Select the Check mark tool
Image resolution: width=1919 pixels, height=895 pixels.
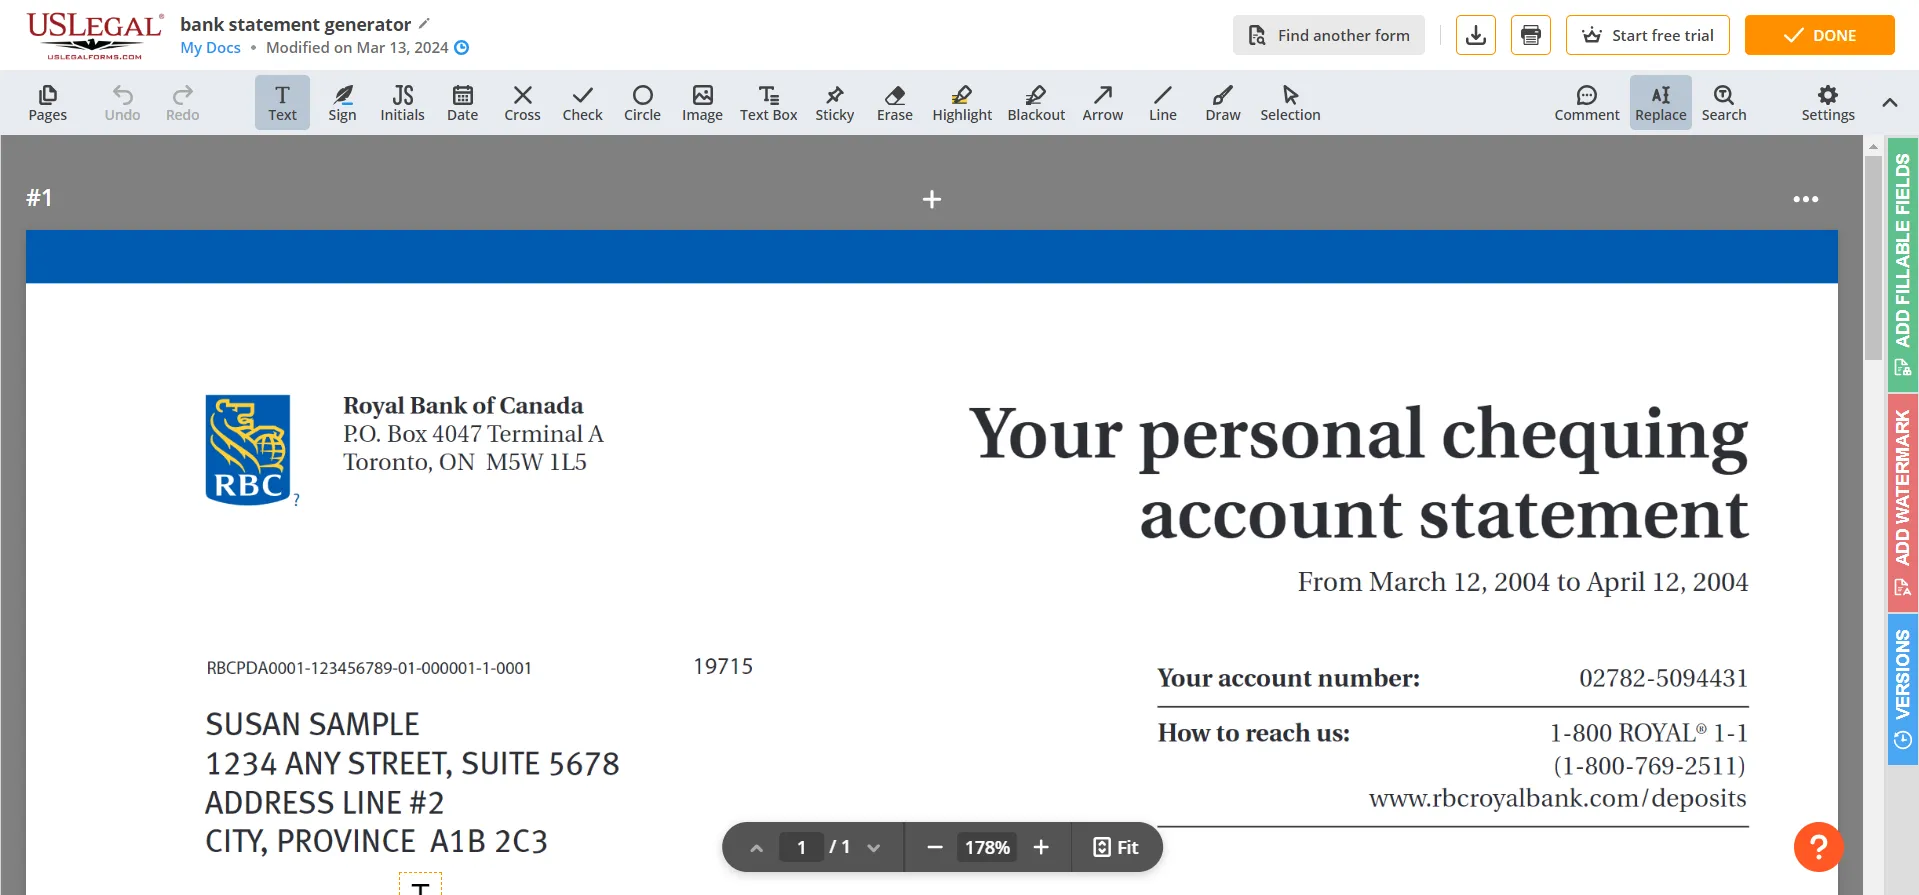(x=582, y=103)
